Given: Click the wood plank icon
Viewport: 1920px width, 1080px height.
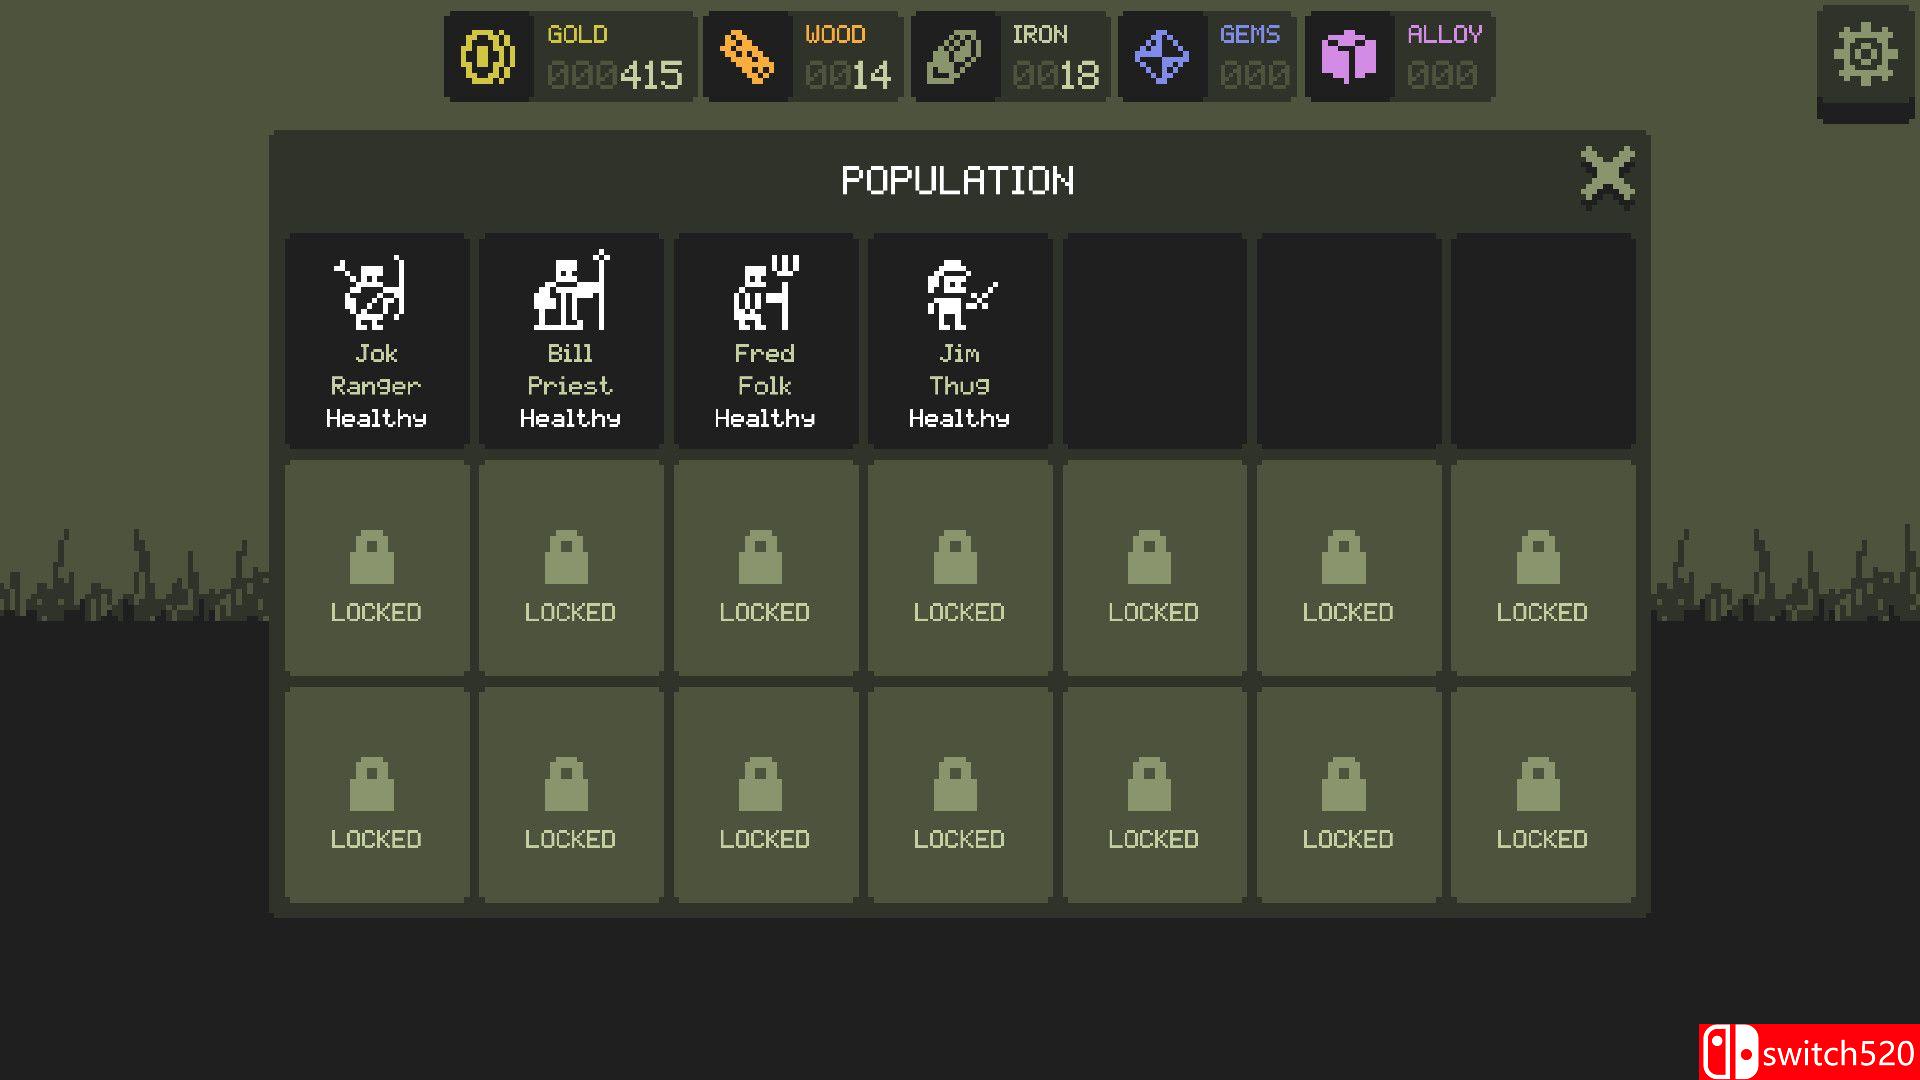Looking at the screenshot, I should (747, 56).
